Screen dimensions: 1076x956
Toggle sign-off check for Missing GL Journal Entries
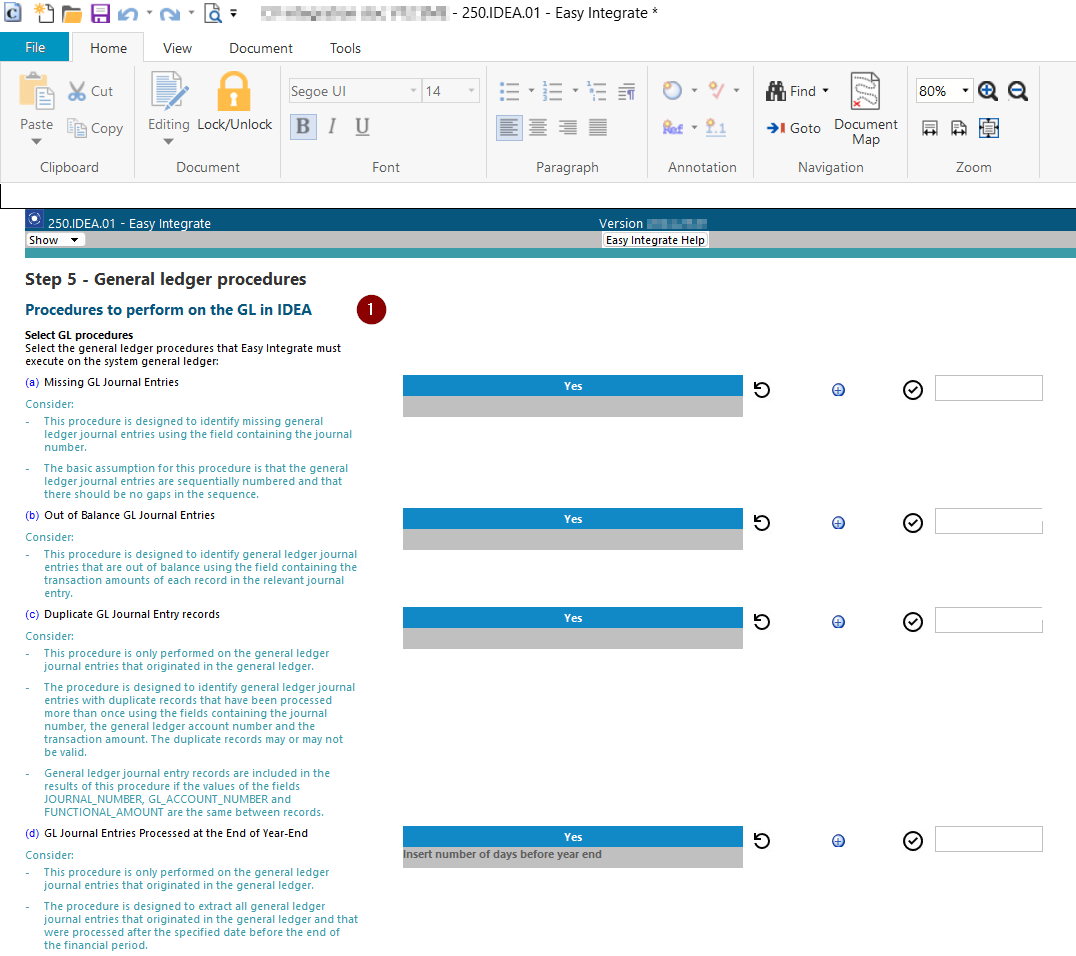point(912,389)
